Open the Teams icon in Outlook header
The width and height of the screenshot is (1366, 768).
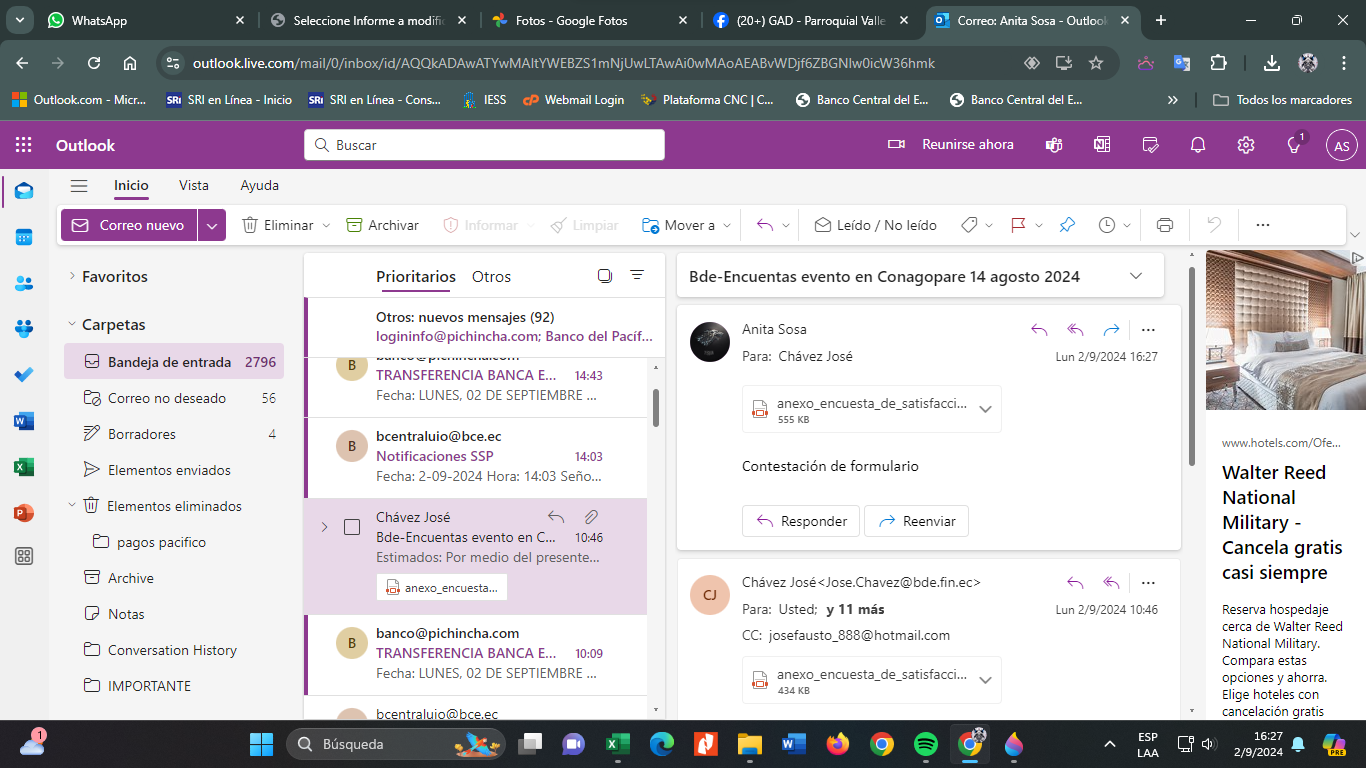(x=1053, y=145)
